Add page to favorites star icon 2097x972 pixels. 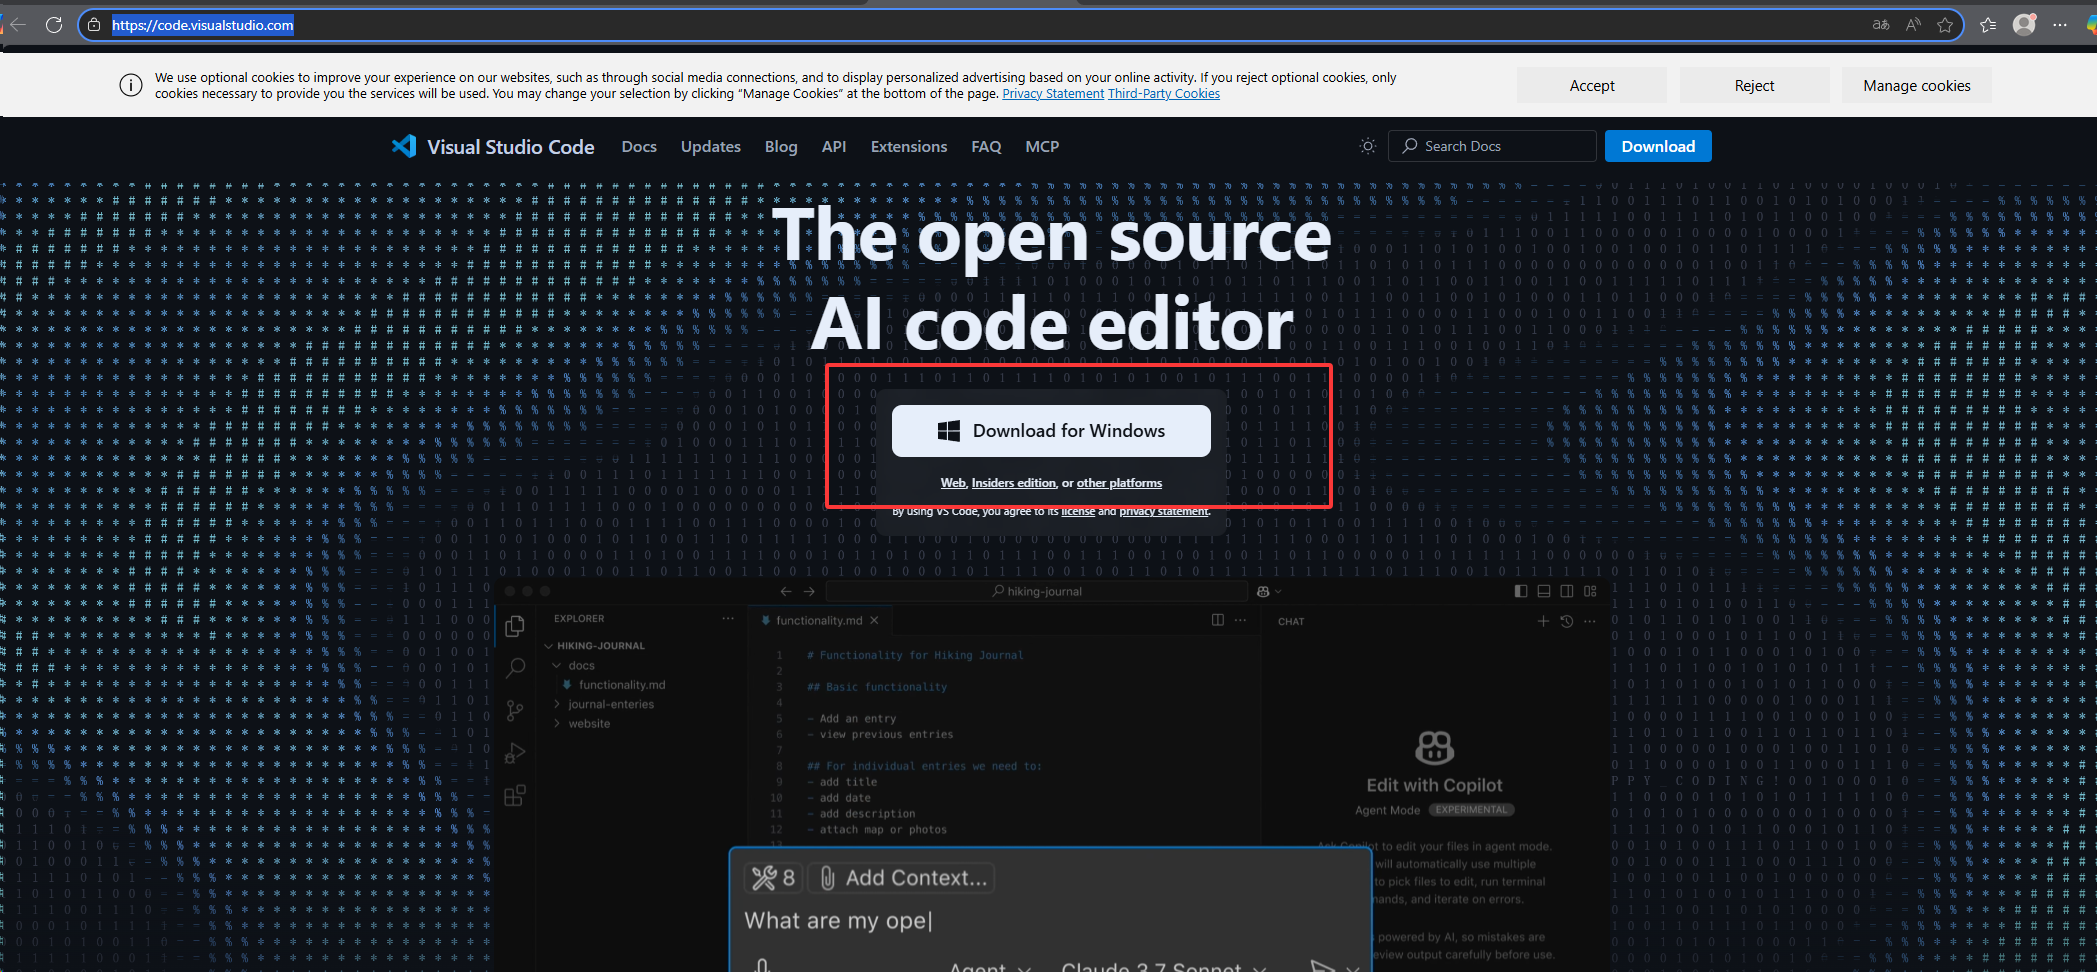[x=1945, y=25]
